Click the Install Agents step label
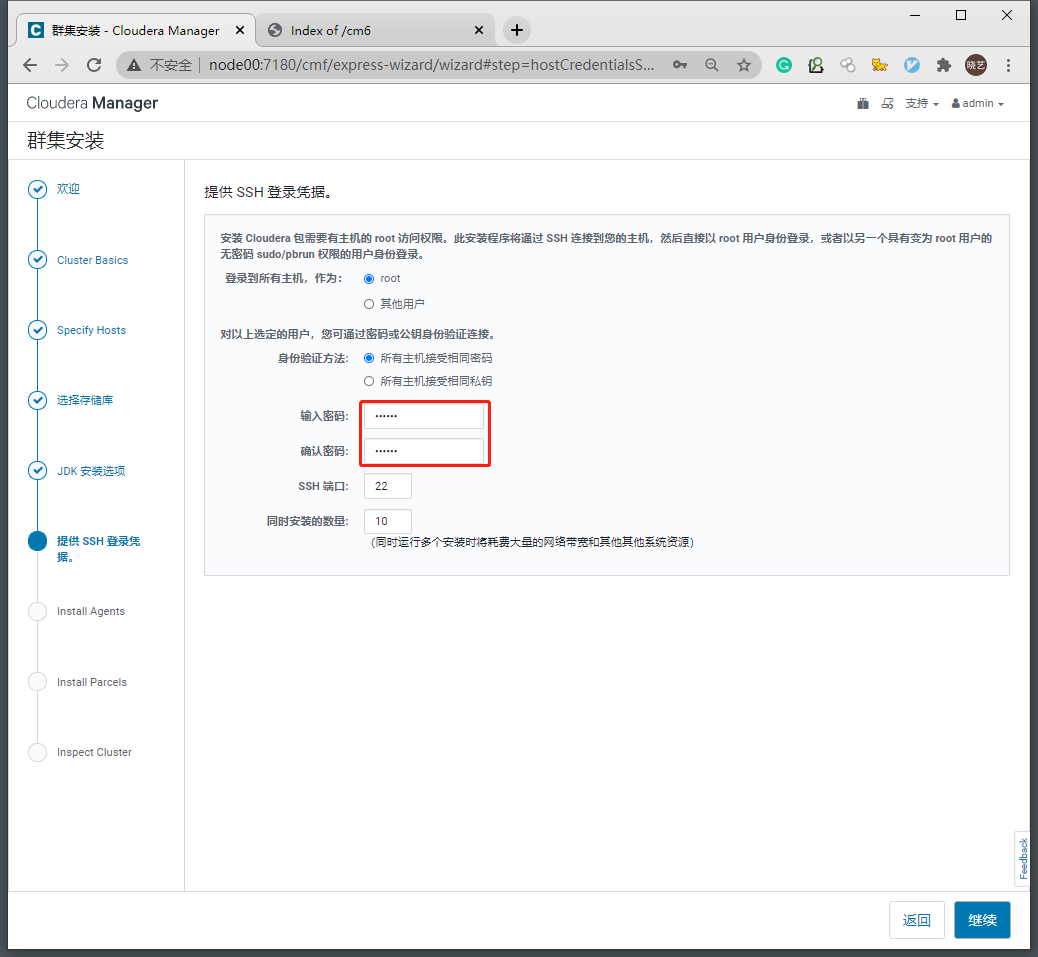1038x957 pixels. 91,612
